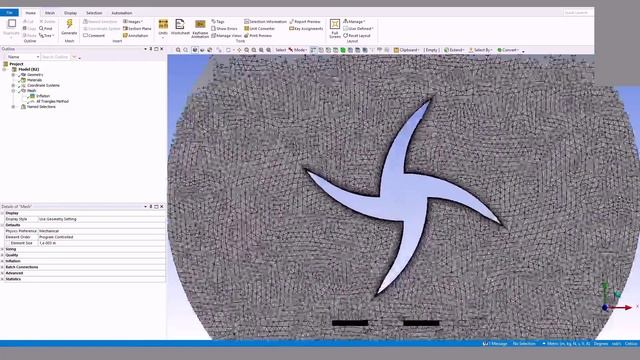Insert an Annotation
640x360 pixels.
click(136, 36)
